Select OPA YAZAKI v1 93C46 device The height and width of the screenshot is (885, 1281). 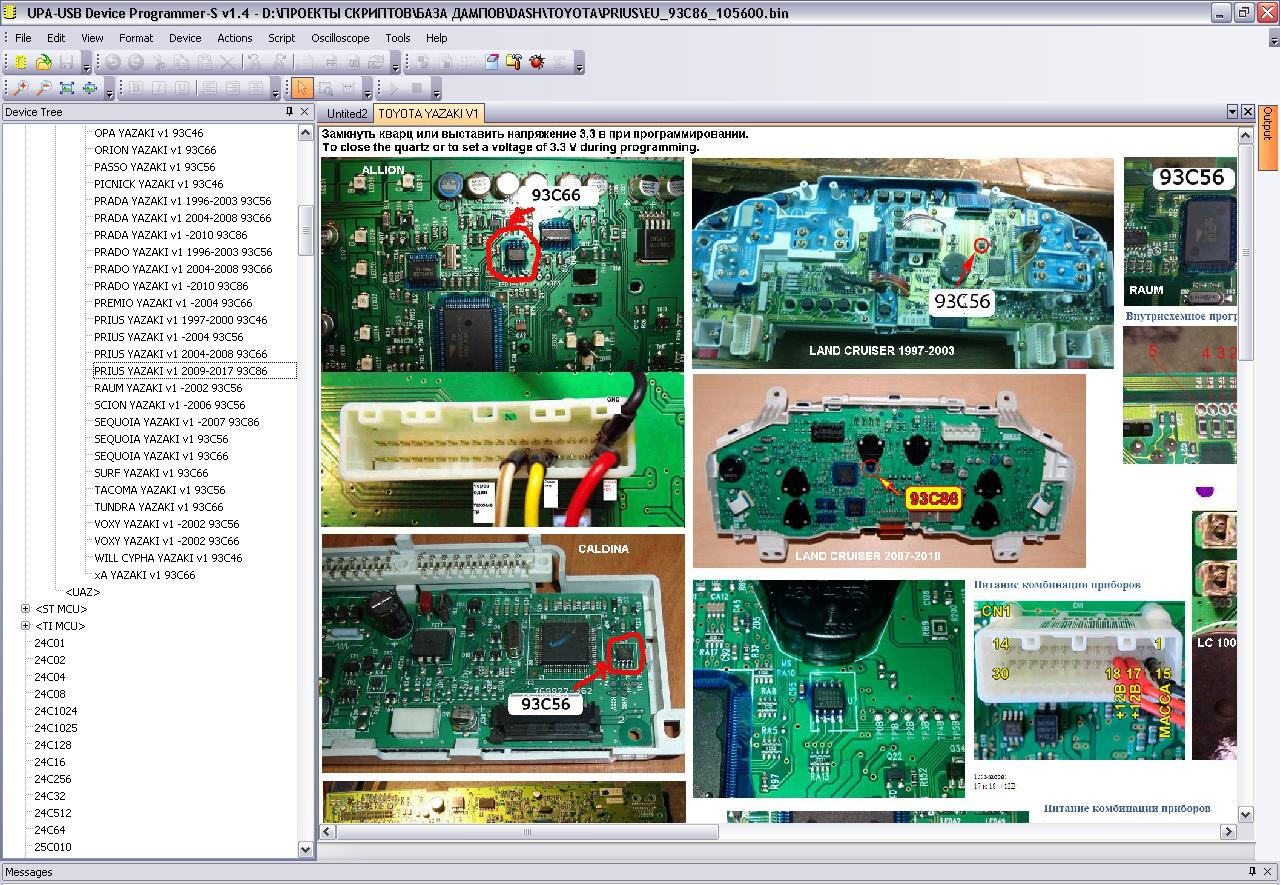tap(149, 133)
